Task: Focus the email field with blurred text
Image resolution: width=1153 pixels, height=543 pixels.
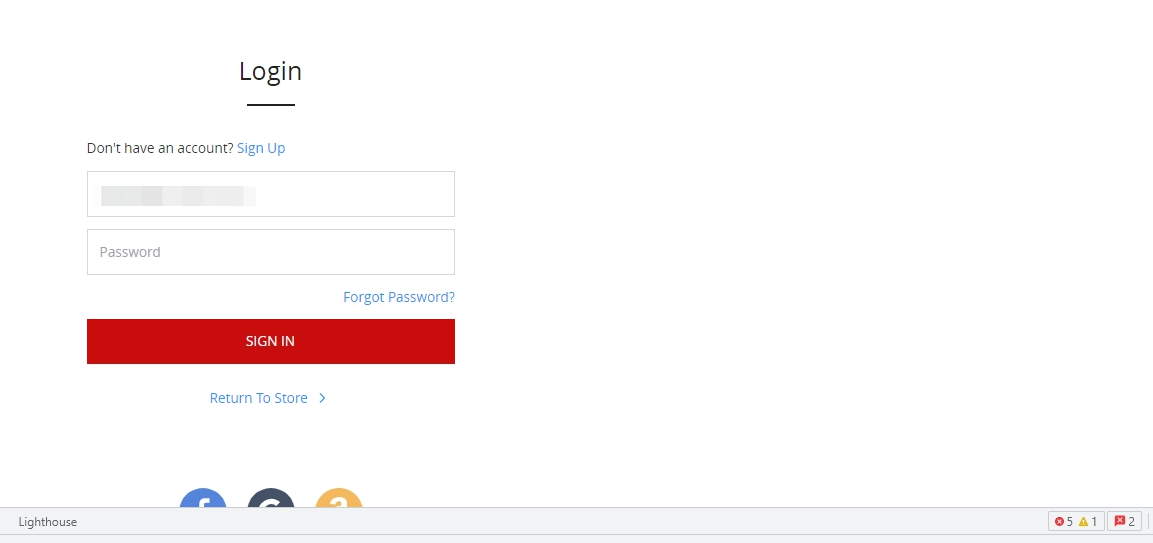Action: pos(271,194)
